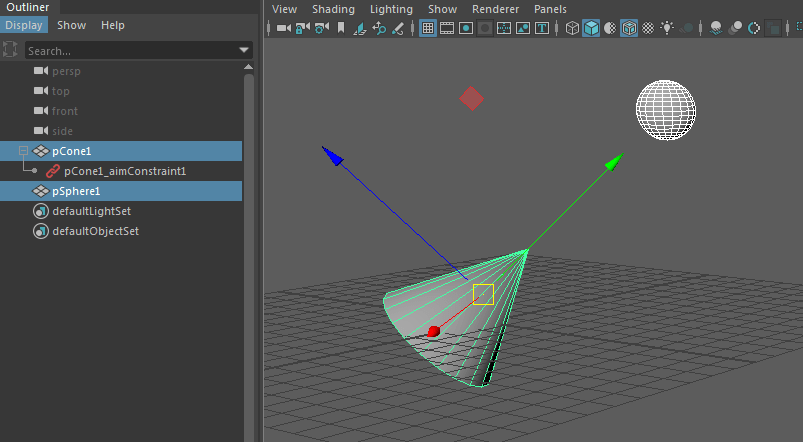The image size is (803, 442).
Task: Click the yellow center manipulator square
Action: point(483,294)
